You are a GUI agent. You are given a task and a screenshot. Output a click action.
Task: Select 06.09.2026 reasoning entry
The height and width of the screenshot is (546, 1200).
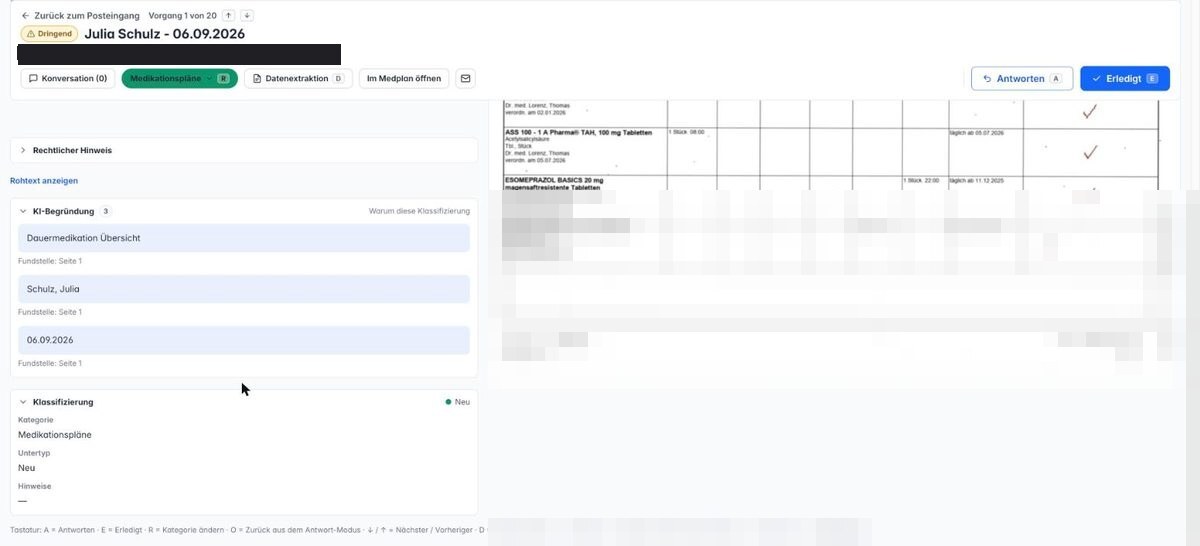pyautogui.click(x=243, y=340)
